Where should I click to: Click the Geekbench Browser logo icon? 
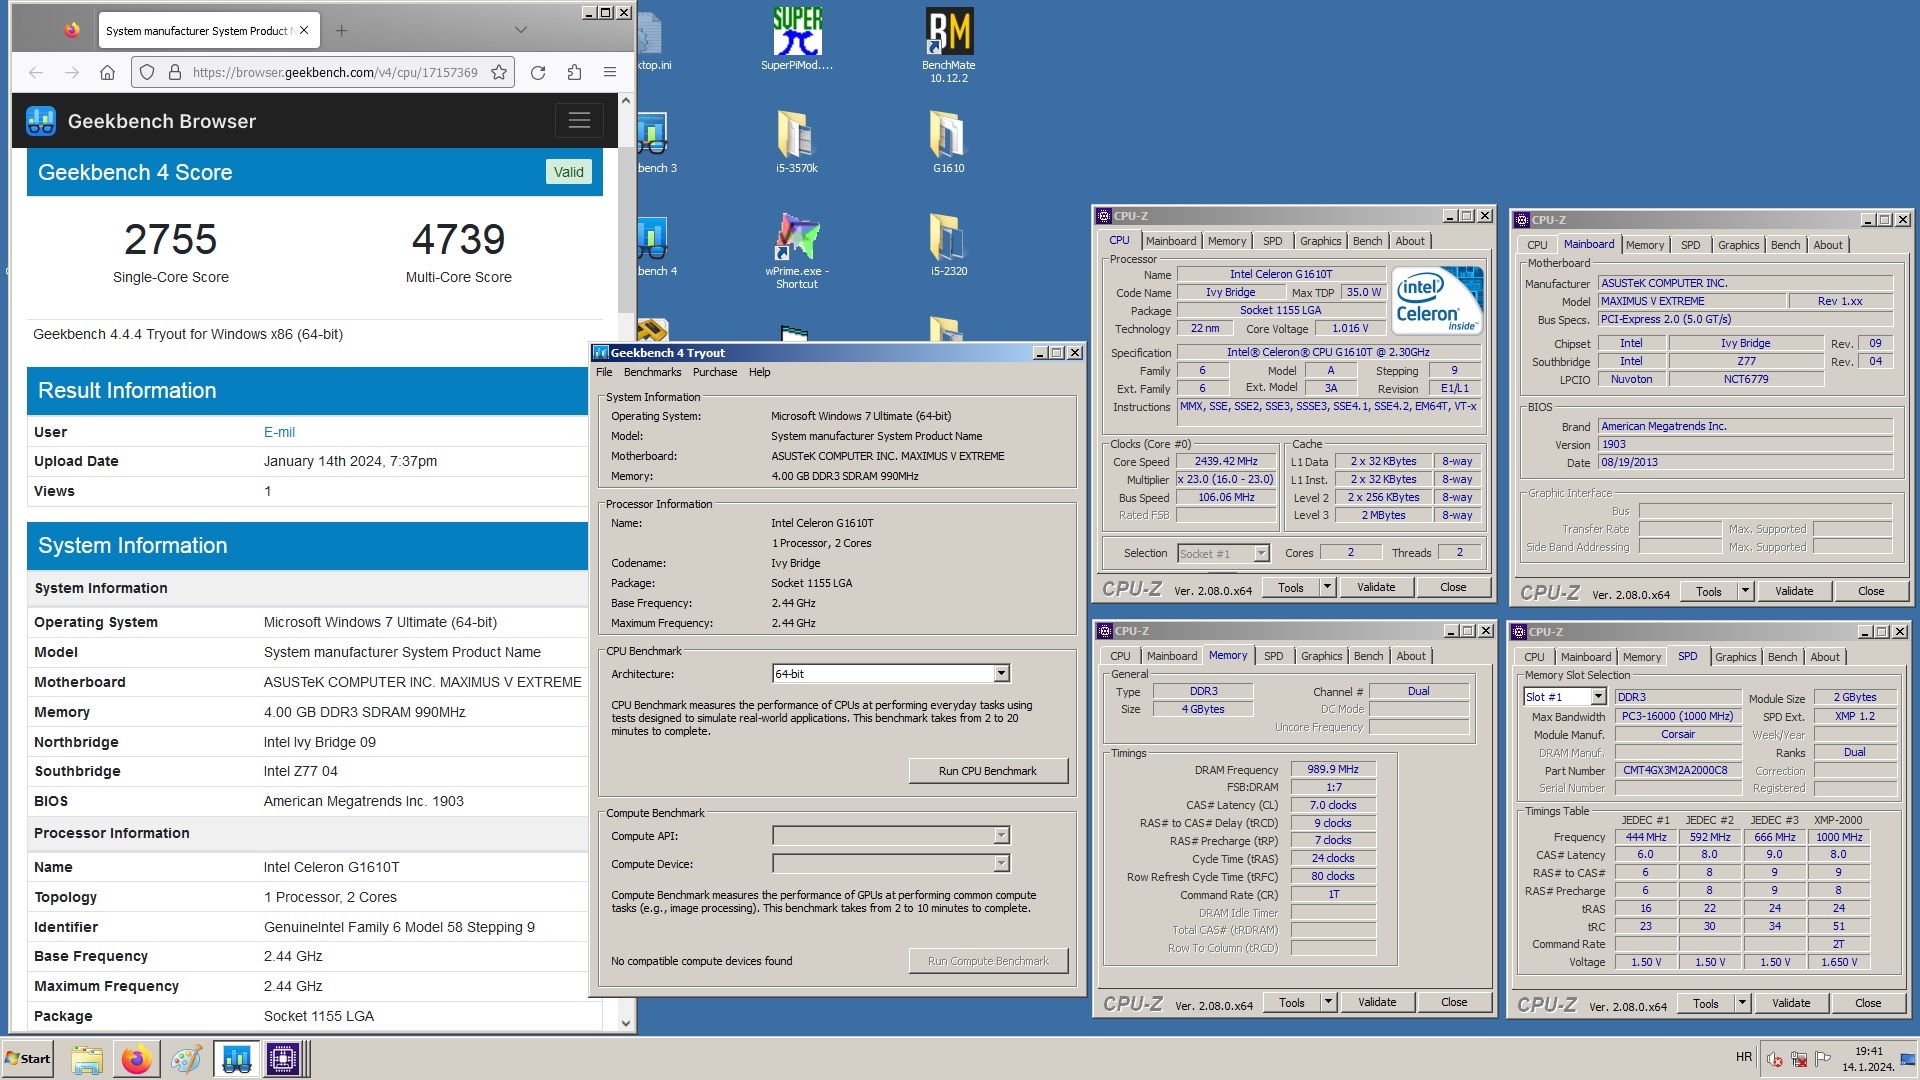click(x=41, y=121)
